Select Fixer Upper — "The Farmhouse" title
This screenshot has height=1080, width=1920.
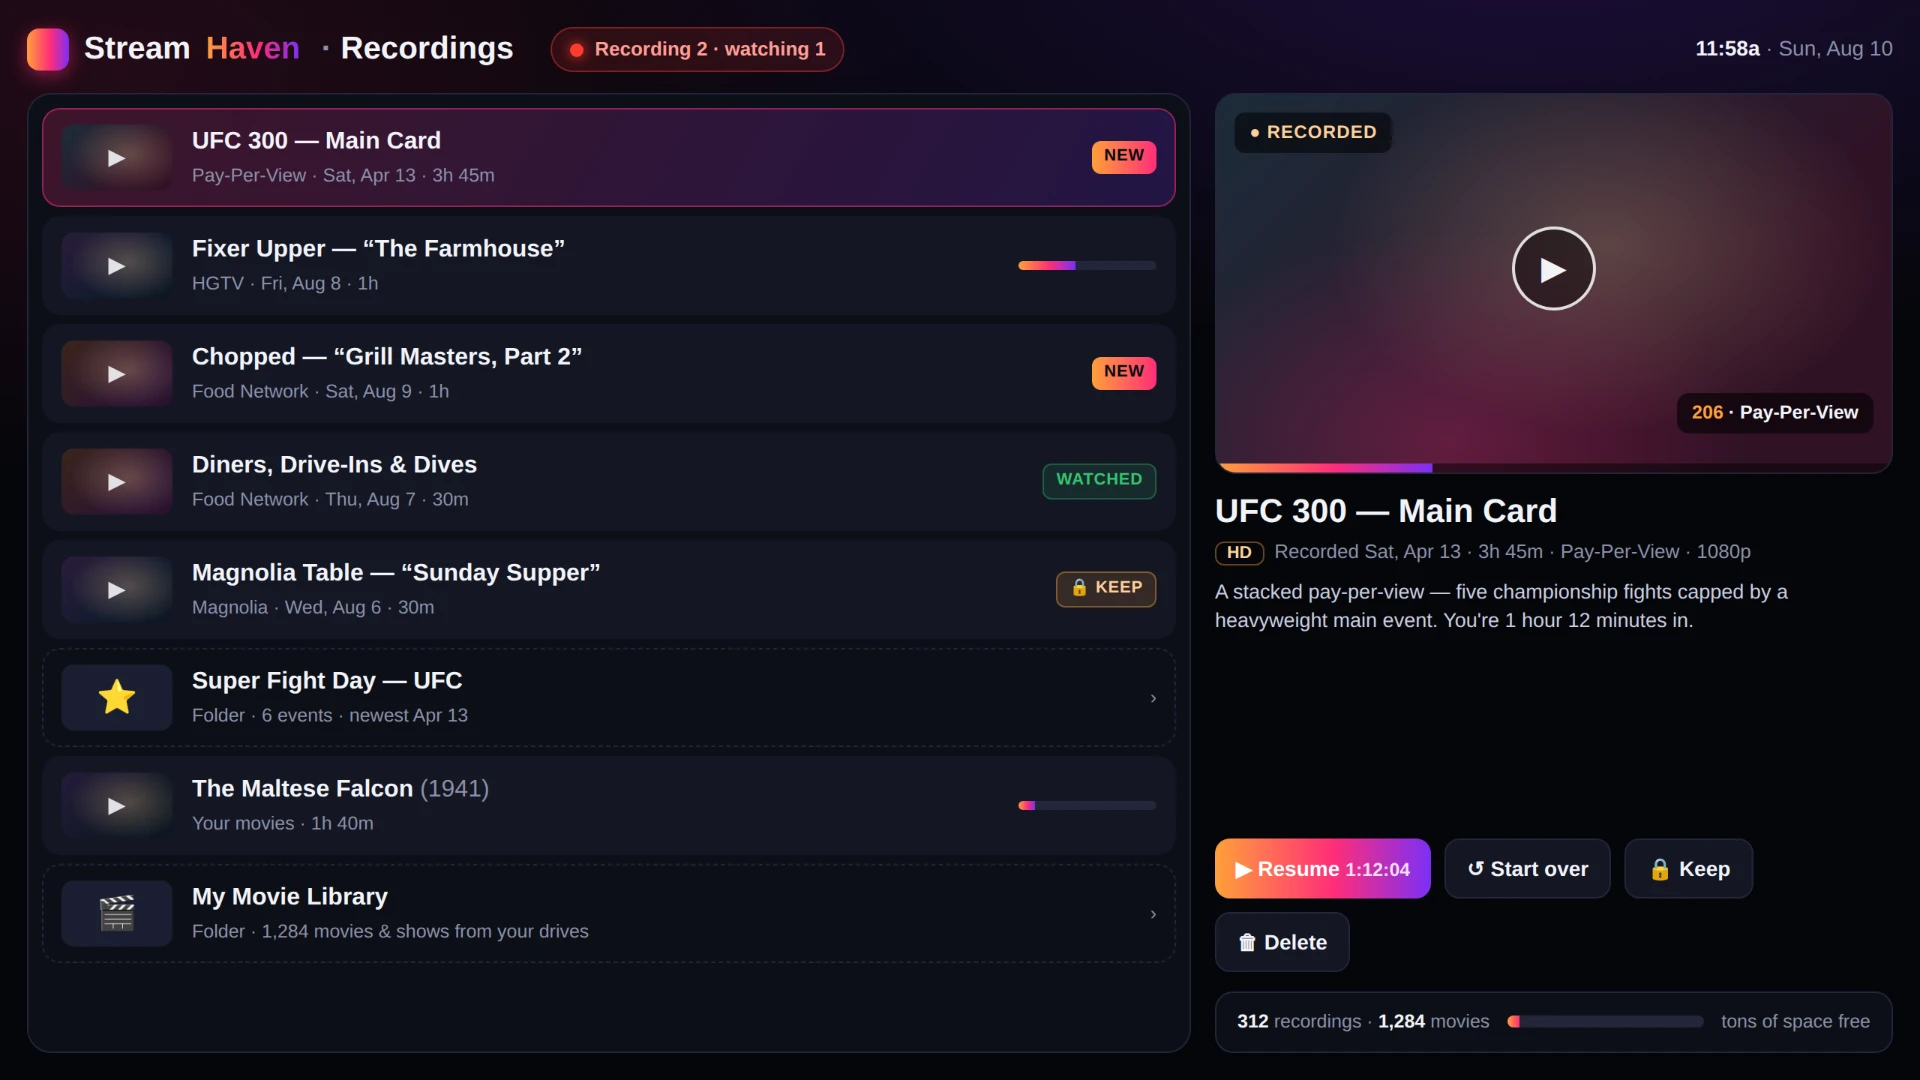[x=378, y=249]
